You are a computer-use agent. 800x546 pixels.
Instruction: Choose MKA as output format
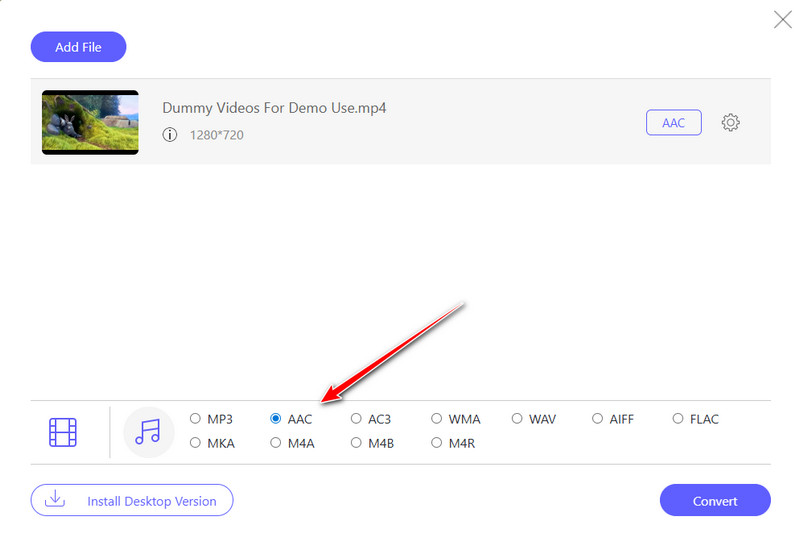coord(196,443)
